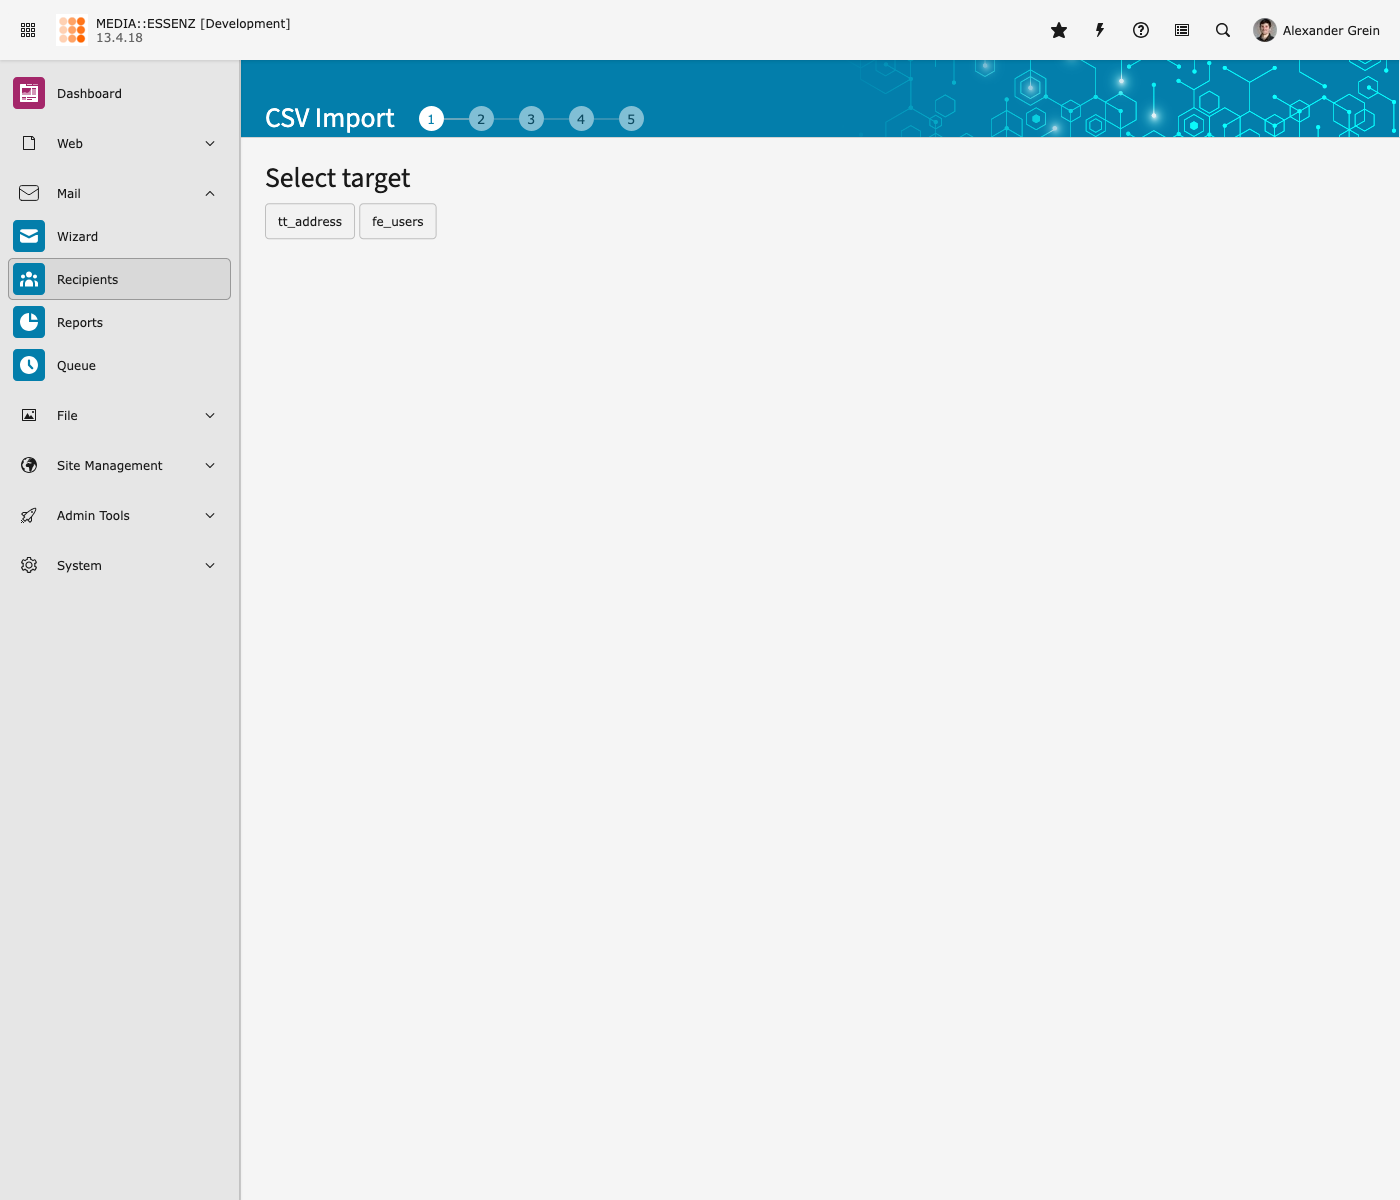The width and height of the screenshot is (1400, 1200).
Task: Click the application information list icon
Action: 1182,30
